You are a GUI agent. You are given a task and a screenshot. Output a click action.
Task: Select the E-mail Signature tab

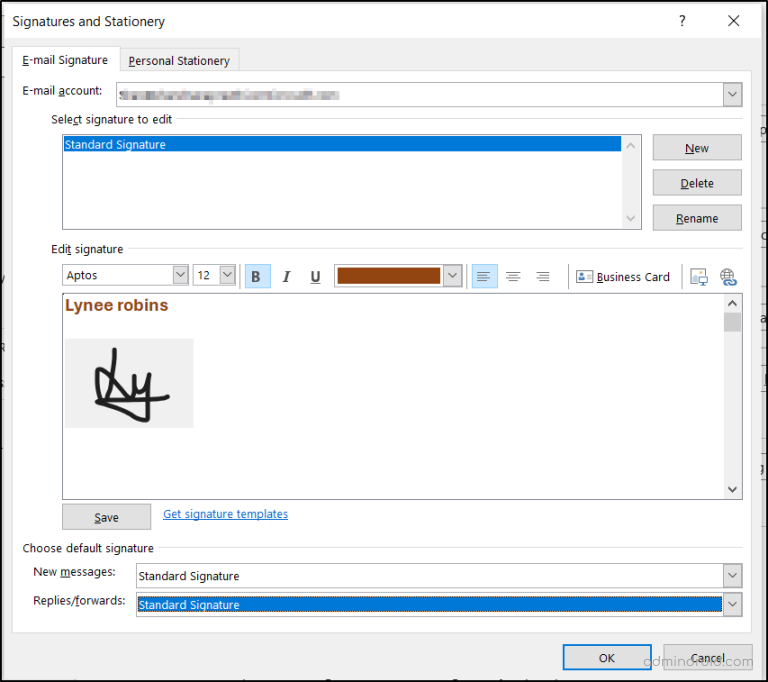65,60
